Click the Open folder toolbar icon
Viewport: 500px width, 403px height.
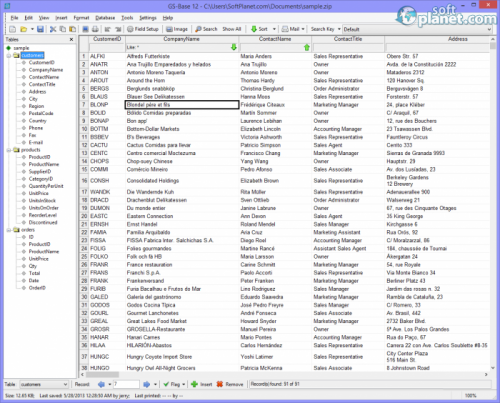[24, 29]
